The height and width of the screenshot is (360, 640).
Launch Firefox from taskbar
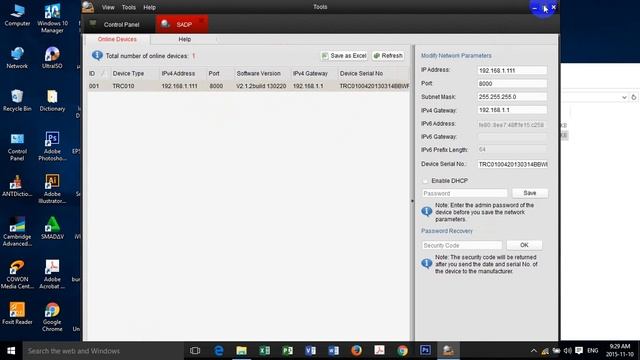pyautogui.click(x=356, y=351)
